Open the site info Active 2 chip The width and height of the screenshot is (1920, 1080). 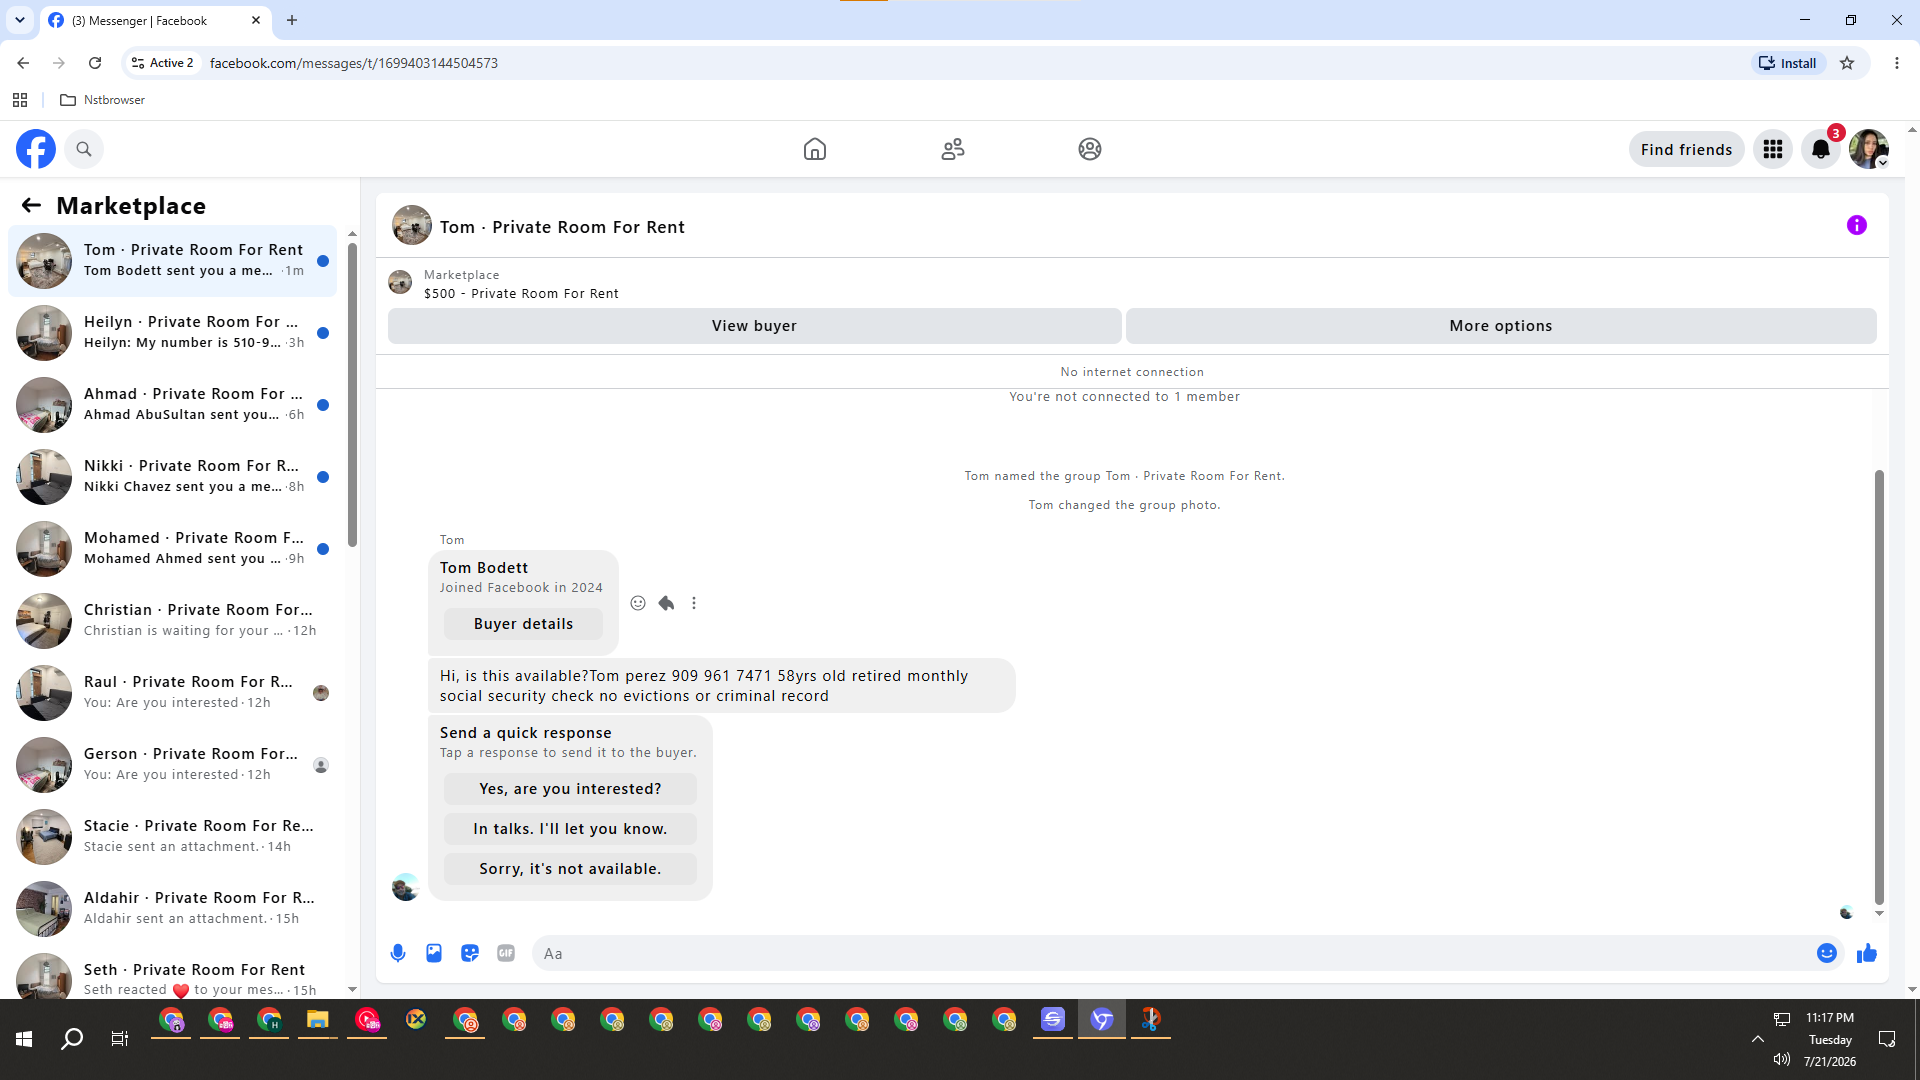[163, 63]
